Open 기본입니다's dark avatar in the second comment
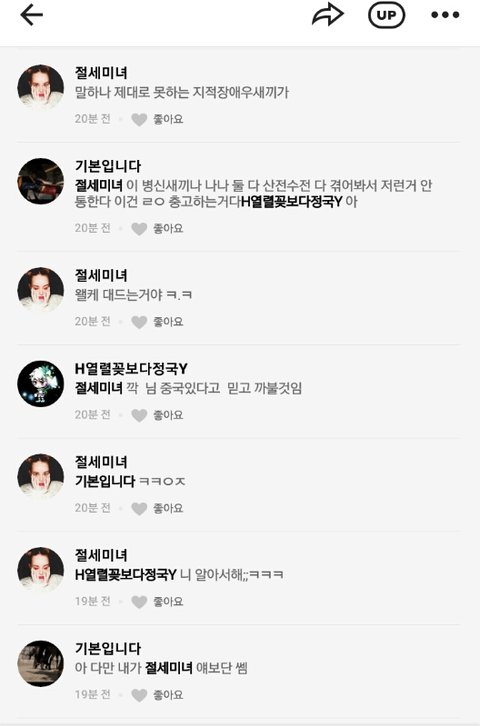Image resolution: width=480 pixels, height=727 pixels. (x=40, y=181)
